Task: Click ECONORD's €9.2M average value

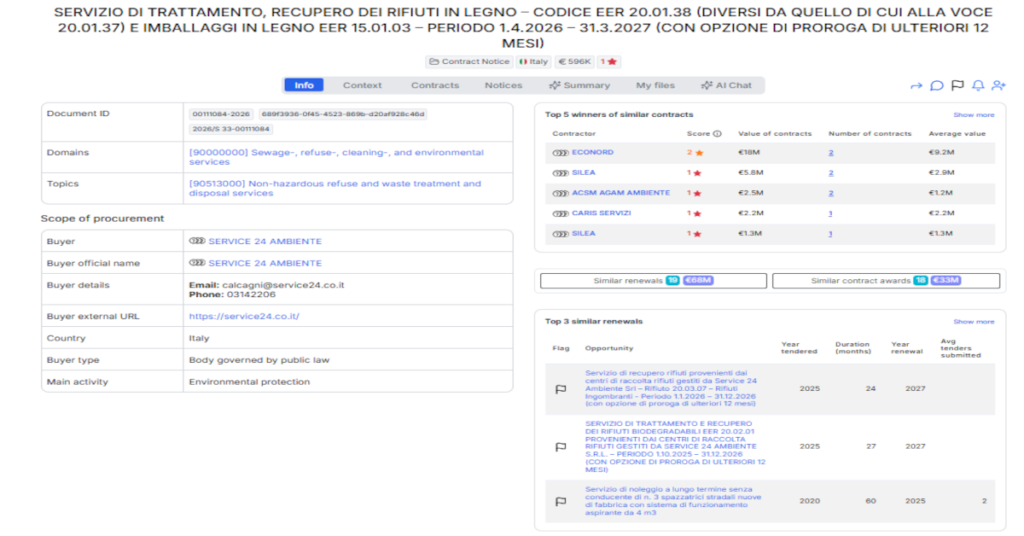Action: (941, 153)
